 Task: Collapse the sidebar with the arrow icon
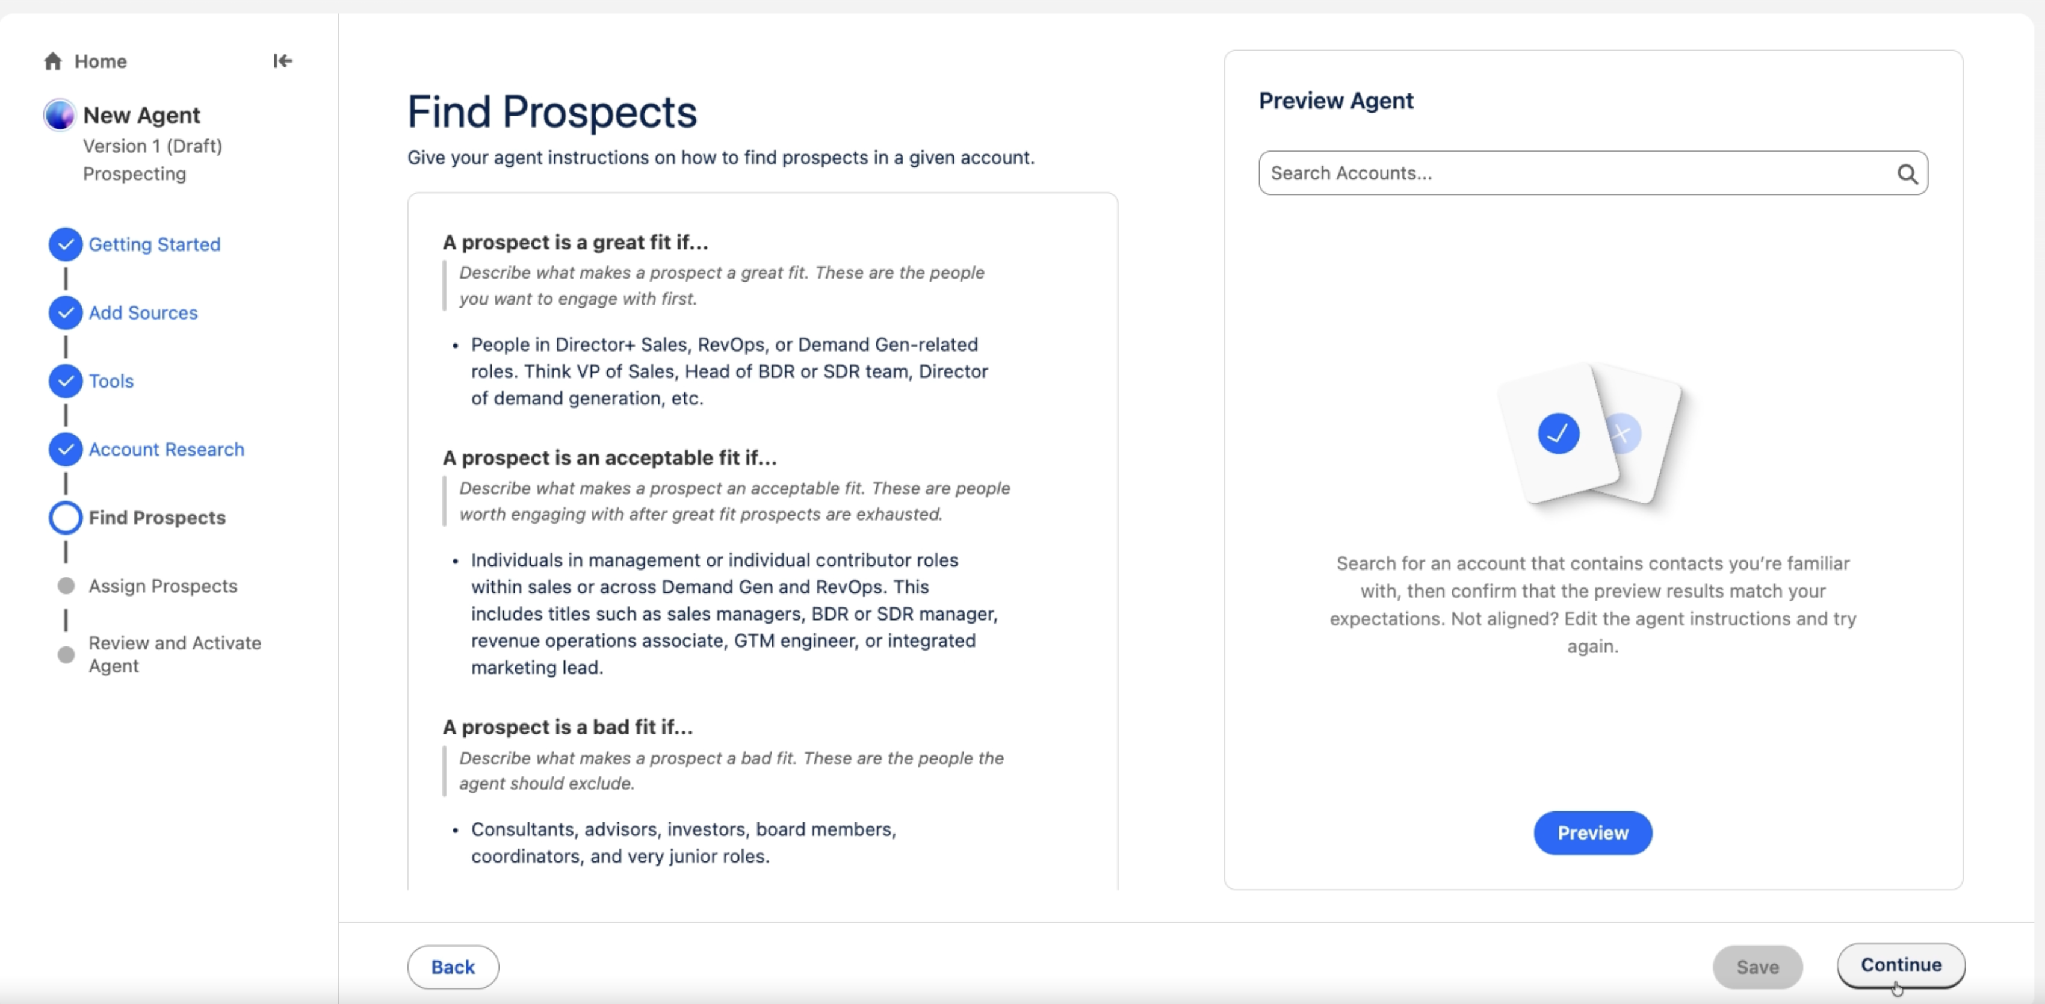click(283, 61)
